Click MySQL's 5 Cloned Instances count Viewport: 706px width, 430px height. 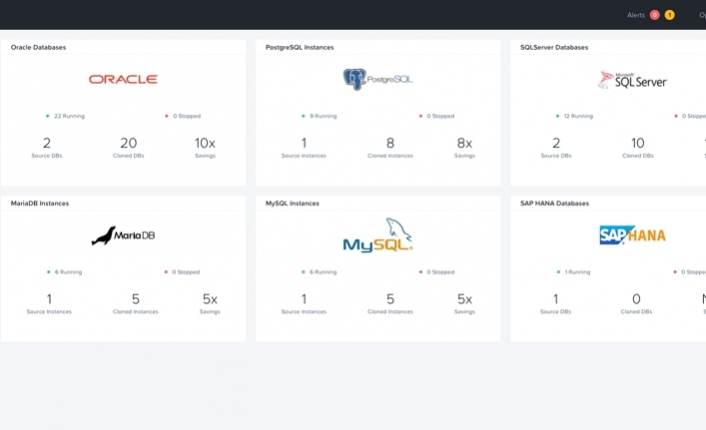pos(390,304)
